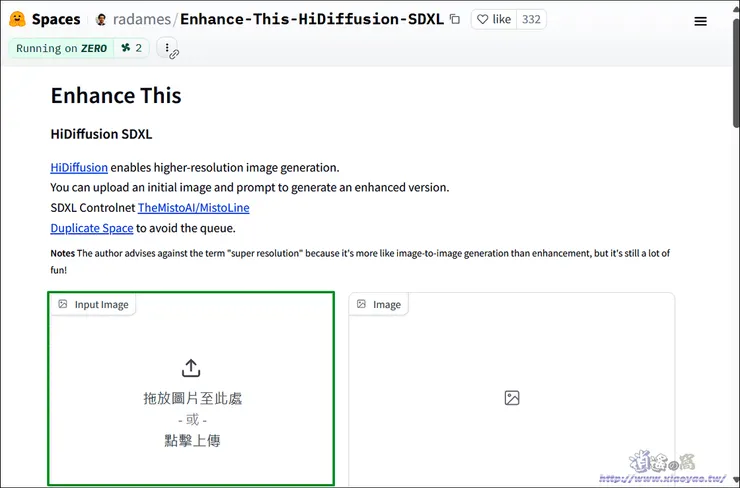Click the Image output label tag
Screen dimensions: 740x488
pyautogui.click(x=379, y=304)
